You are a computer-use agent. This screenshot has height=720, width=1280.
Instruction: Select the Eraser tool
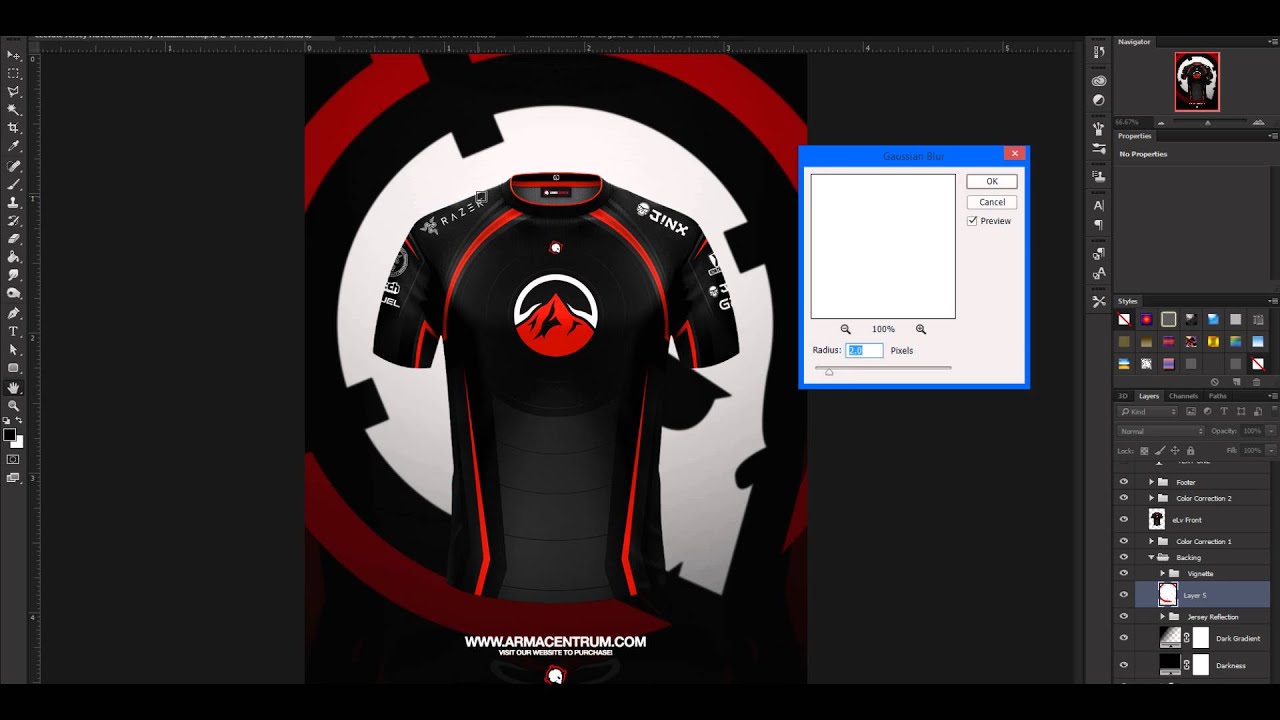pos(13,239)
